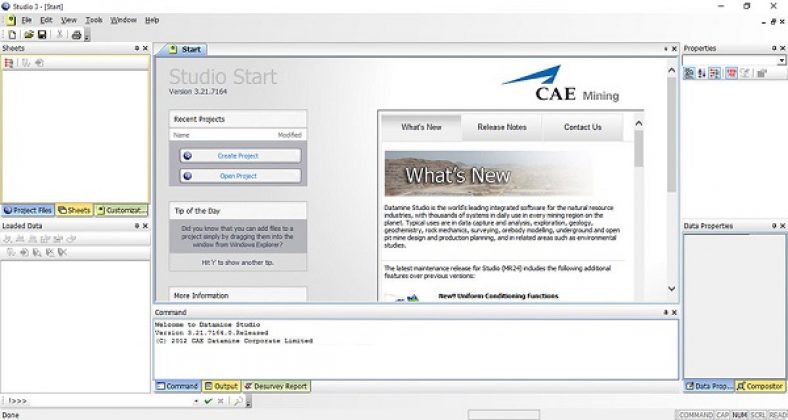Click the New document toolbar icon
This screenshot has width=788, height=420.
(12, 35)
